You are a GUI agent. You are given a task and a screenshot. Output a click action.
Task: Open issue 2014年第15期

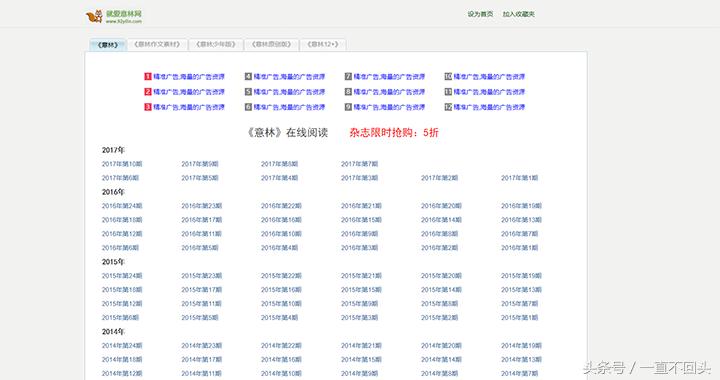tap(361, 359)
